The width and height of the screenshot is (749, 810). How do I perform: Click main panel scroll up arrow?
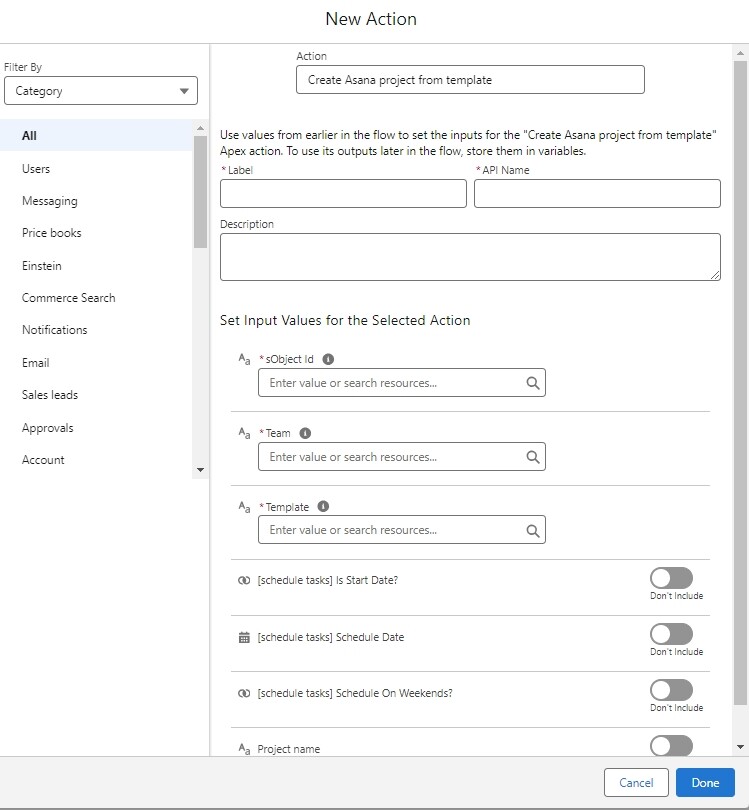point(740,53)
